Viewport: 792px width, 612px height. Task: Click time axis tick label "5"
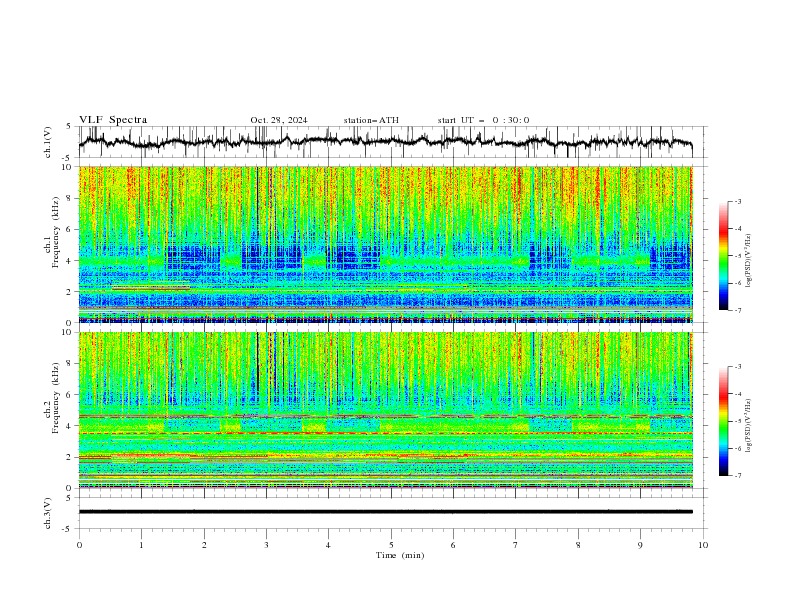(x=391, y=545)
